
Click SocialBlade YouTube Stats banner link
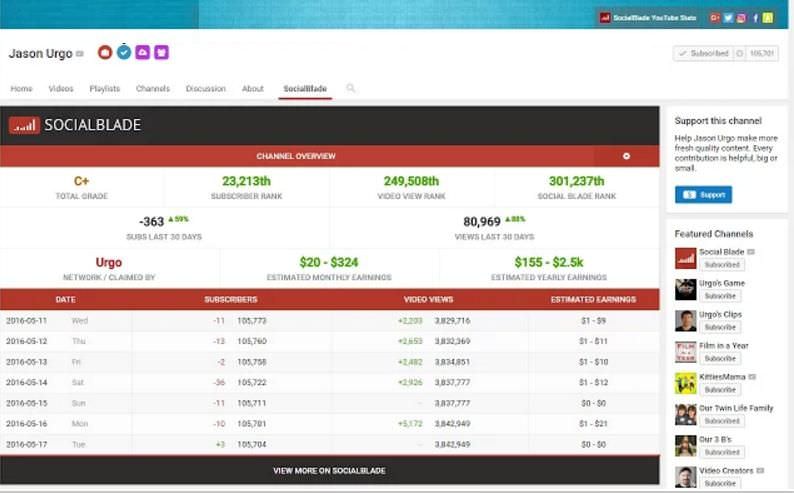[x=648, y=18]
